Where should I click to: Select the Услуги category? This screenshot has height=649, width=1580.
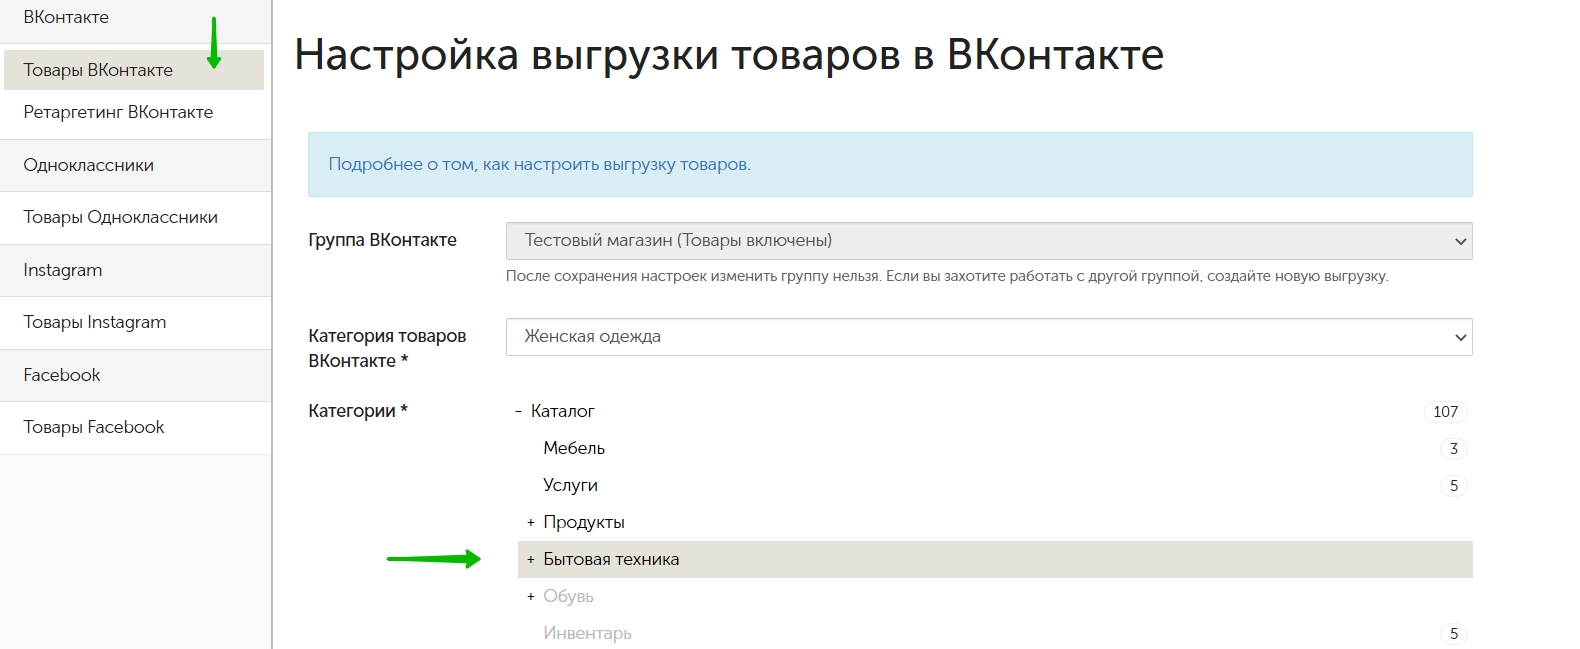pyautogui.click(x=570, y=485)
